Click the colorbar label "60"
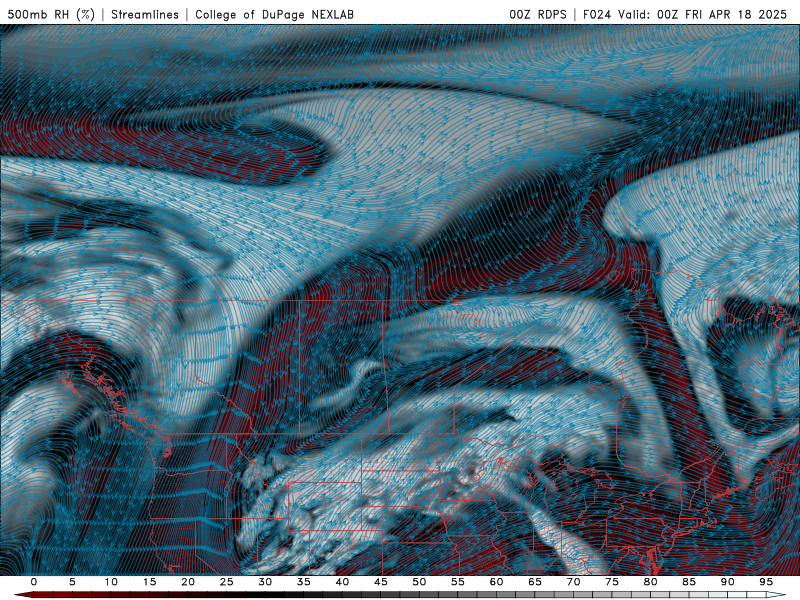This screenshot has width=800, height=600. (x=496, y=582)
